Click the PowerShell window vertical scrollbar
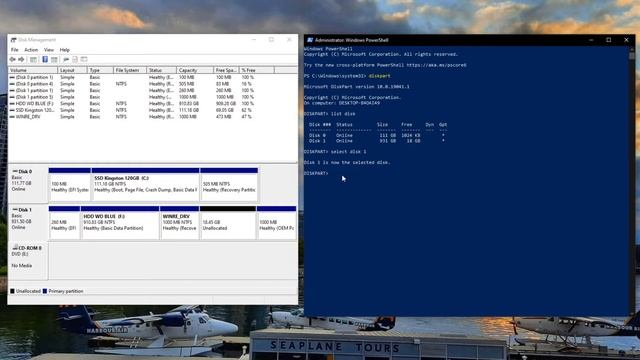The width and height of the screenshot is (640, 360). pyautogui.click(x=632, y=181)
